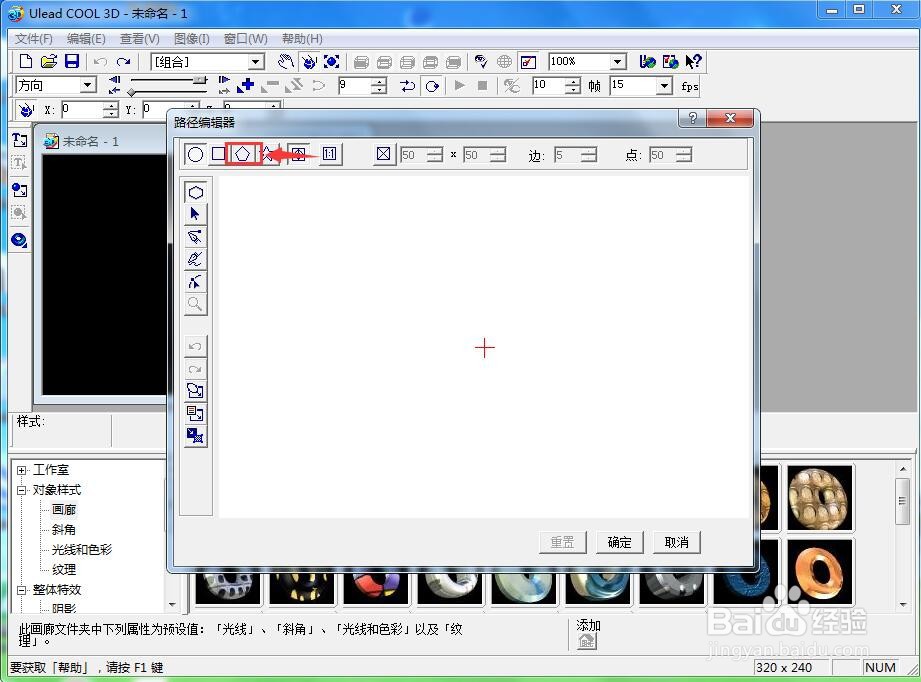Select the arrow pointer tool in Path Editor

point(196,214)
